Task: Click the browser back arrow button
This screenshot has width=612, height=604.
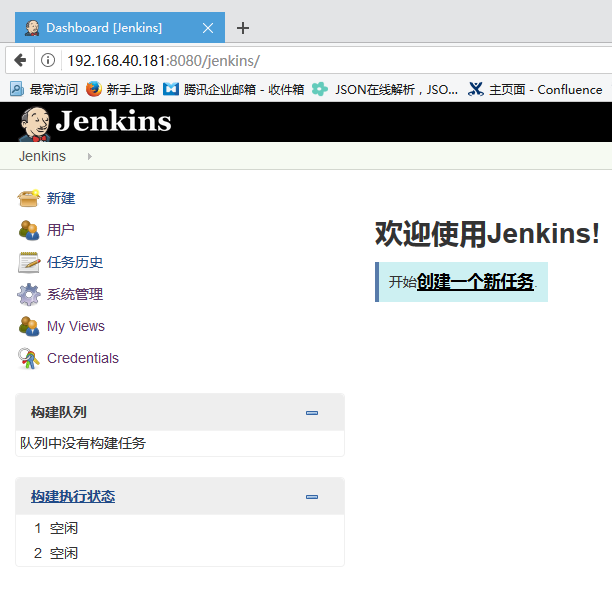Action: (20, 60)
